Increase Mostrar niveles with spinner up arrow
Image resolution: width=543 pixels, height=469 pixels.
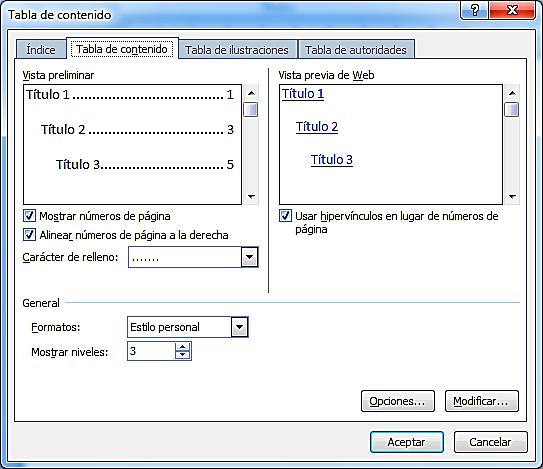(183, 347)
